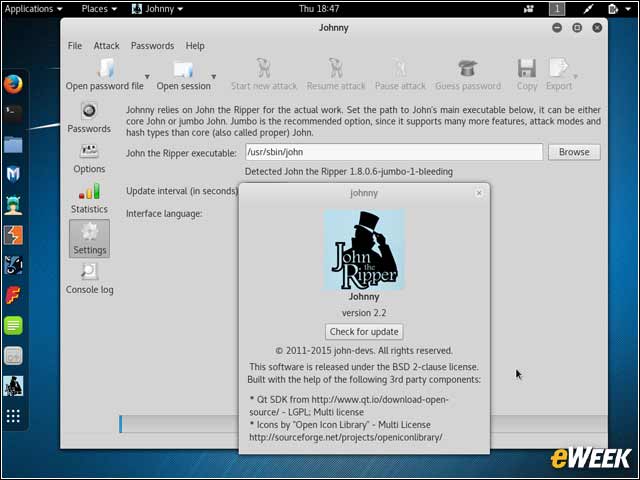640x480 pixels.
Task: Select the Settings sidebar panel
Action: pyautogui.click(x=89, y=239)
